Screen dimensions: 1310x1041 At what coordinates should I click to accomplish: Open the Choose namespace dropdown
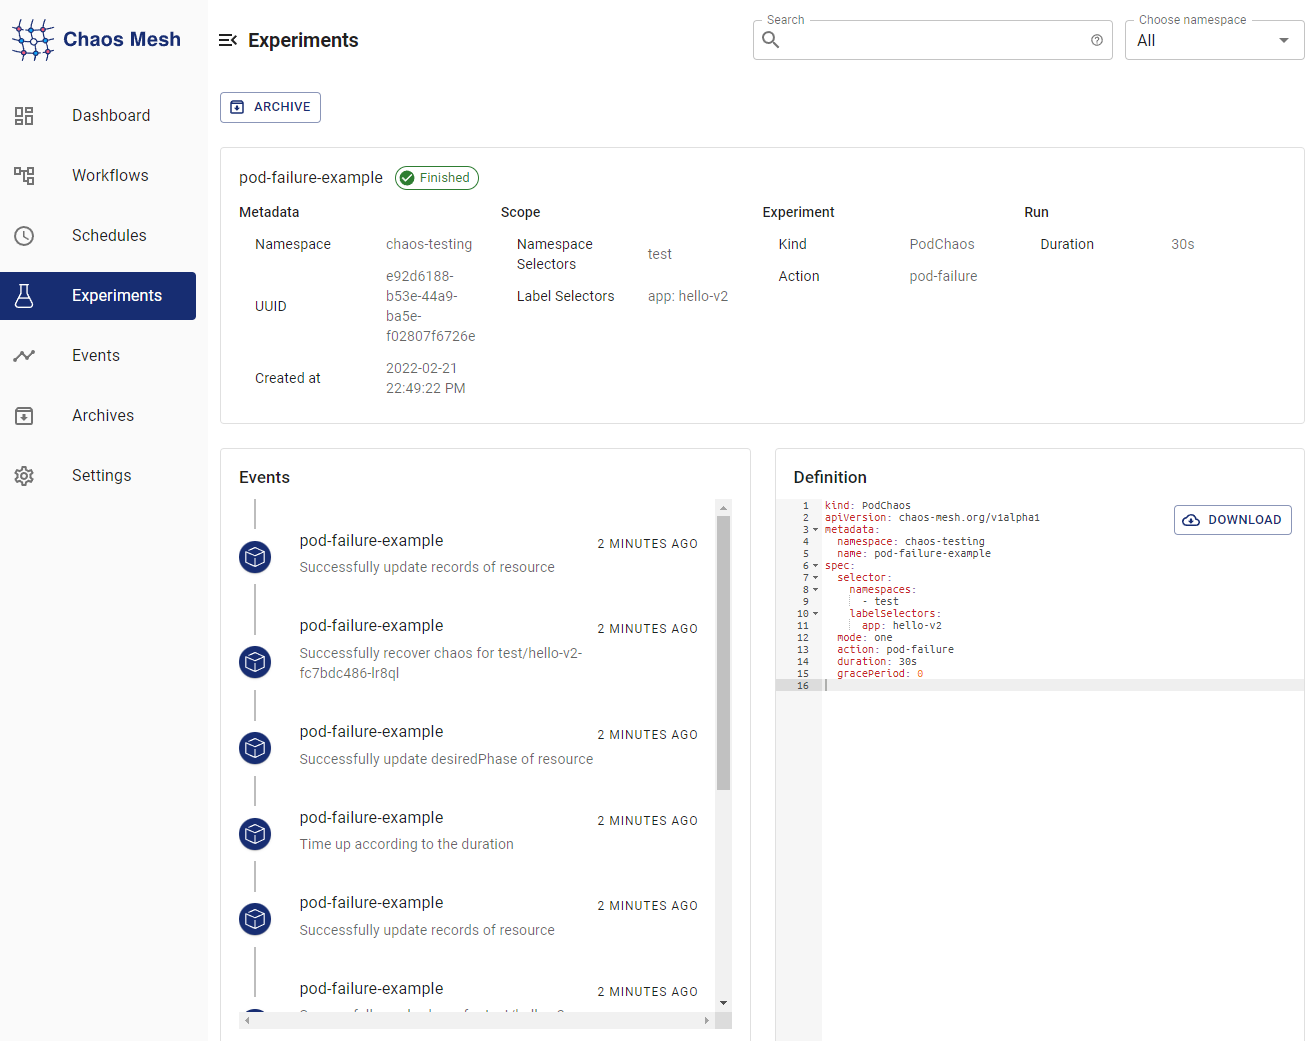[1214, 40]
